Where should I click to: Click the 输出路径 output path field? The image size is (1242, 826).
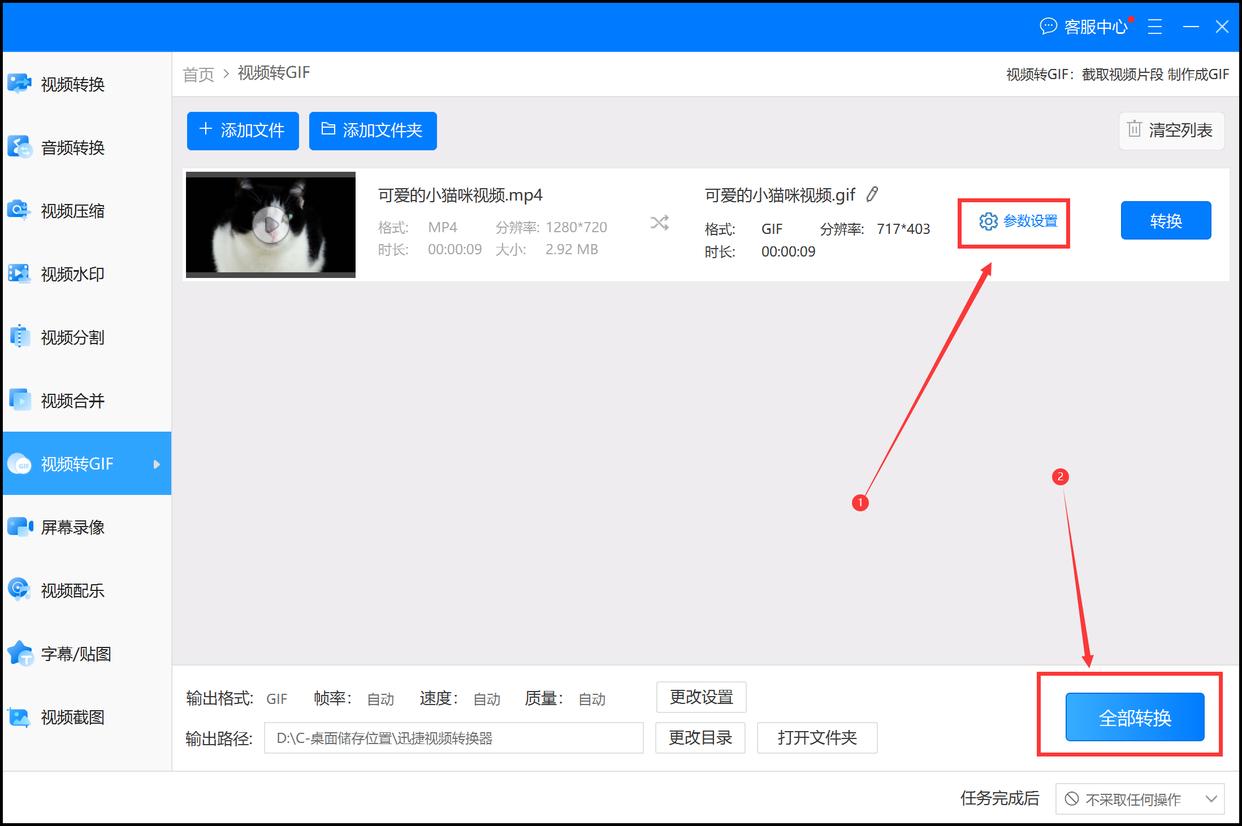point(453,737)
